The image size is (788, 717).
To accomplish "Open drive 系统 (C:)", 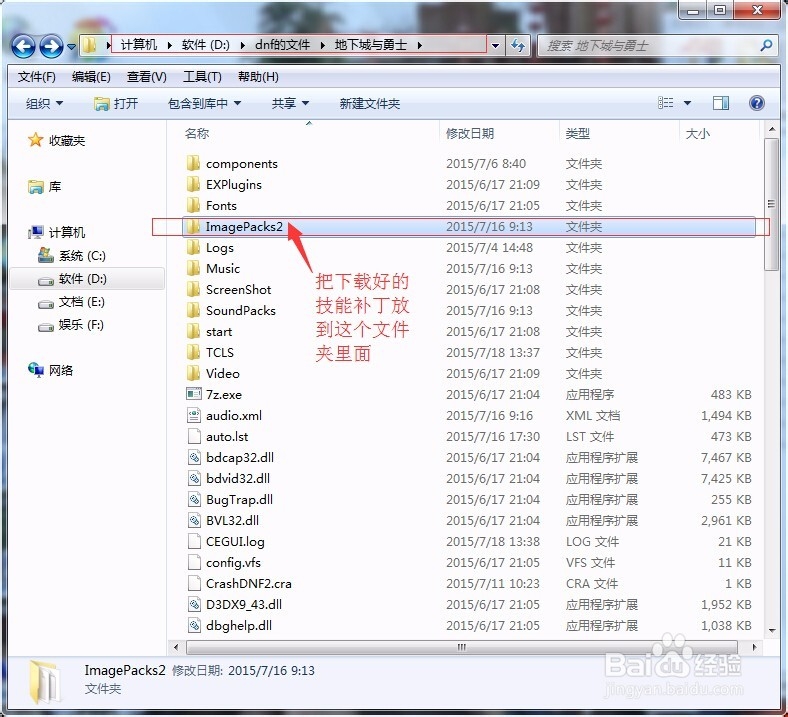I will (72, 255).
